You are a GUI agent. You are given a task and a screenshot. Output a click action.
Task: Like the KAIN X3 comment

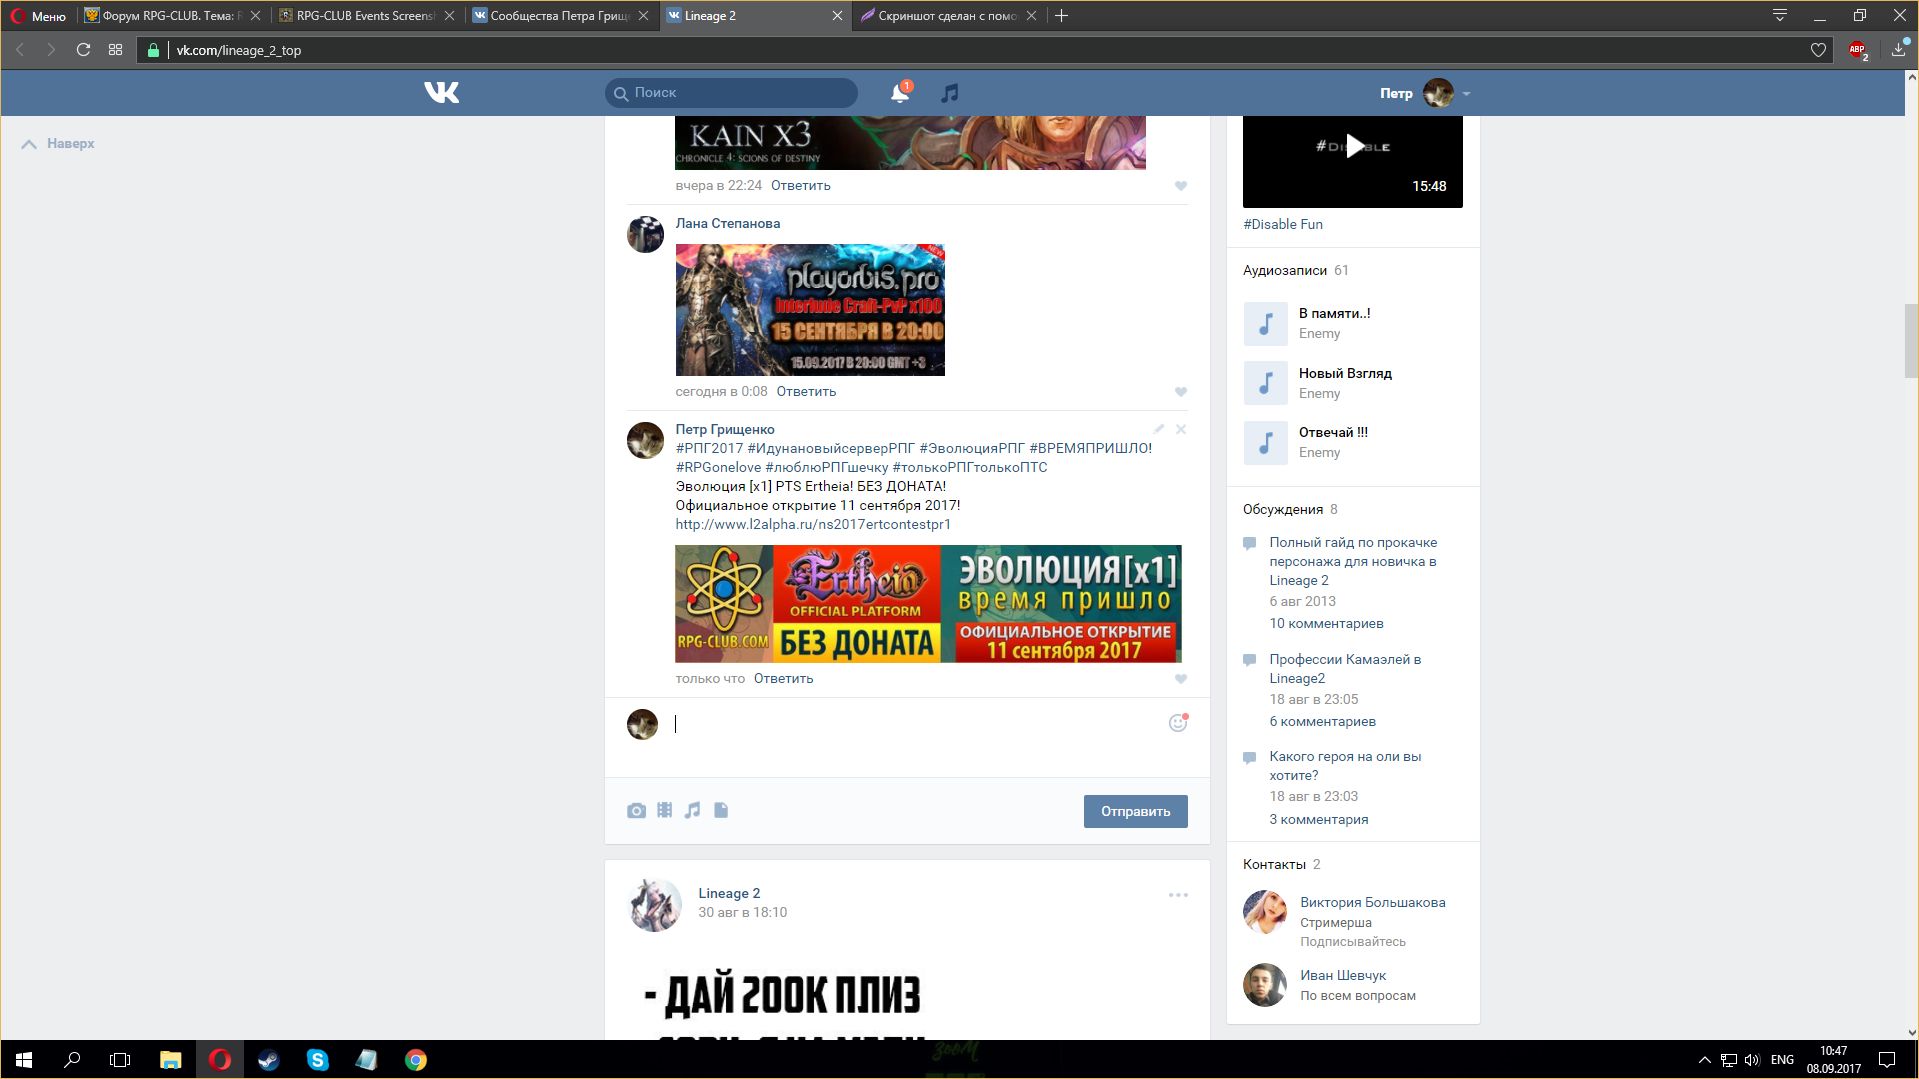(1180, 186)
